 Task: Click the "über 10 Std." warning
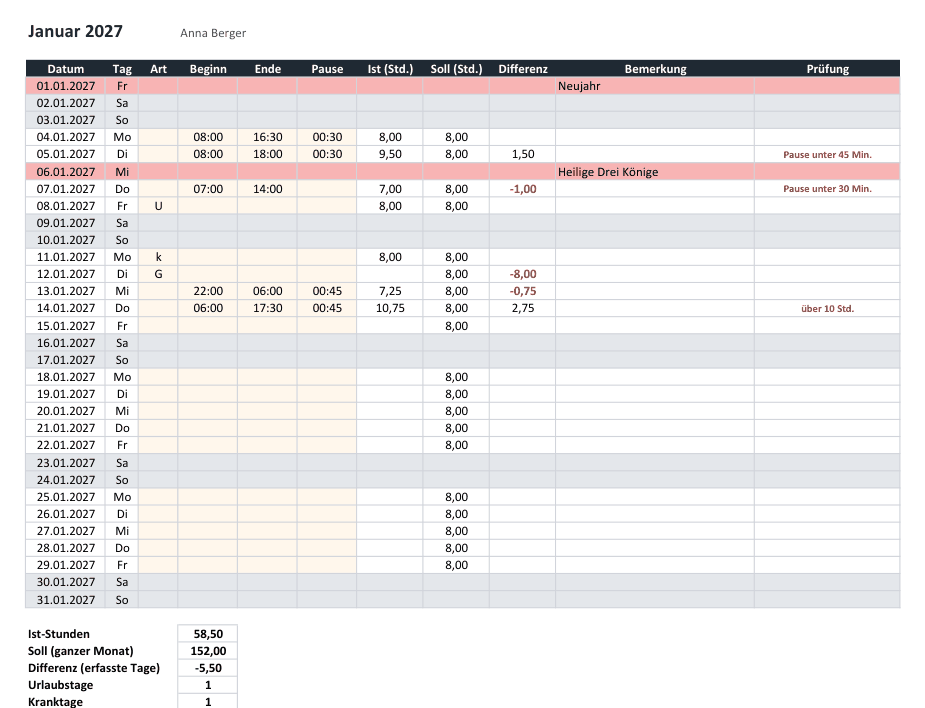coord(827,309)
